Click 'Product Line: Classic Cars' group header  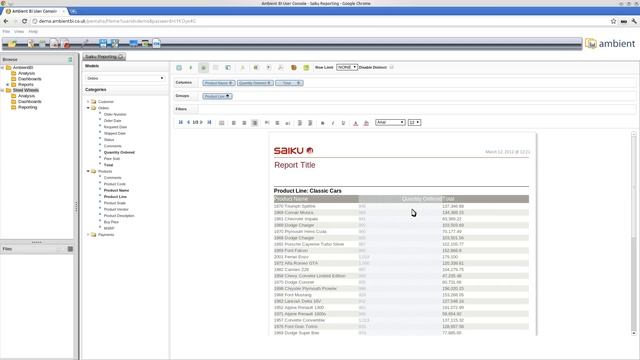(x=308, y=191)
